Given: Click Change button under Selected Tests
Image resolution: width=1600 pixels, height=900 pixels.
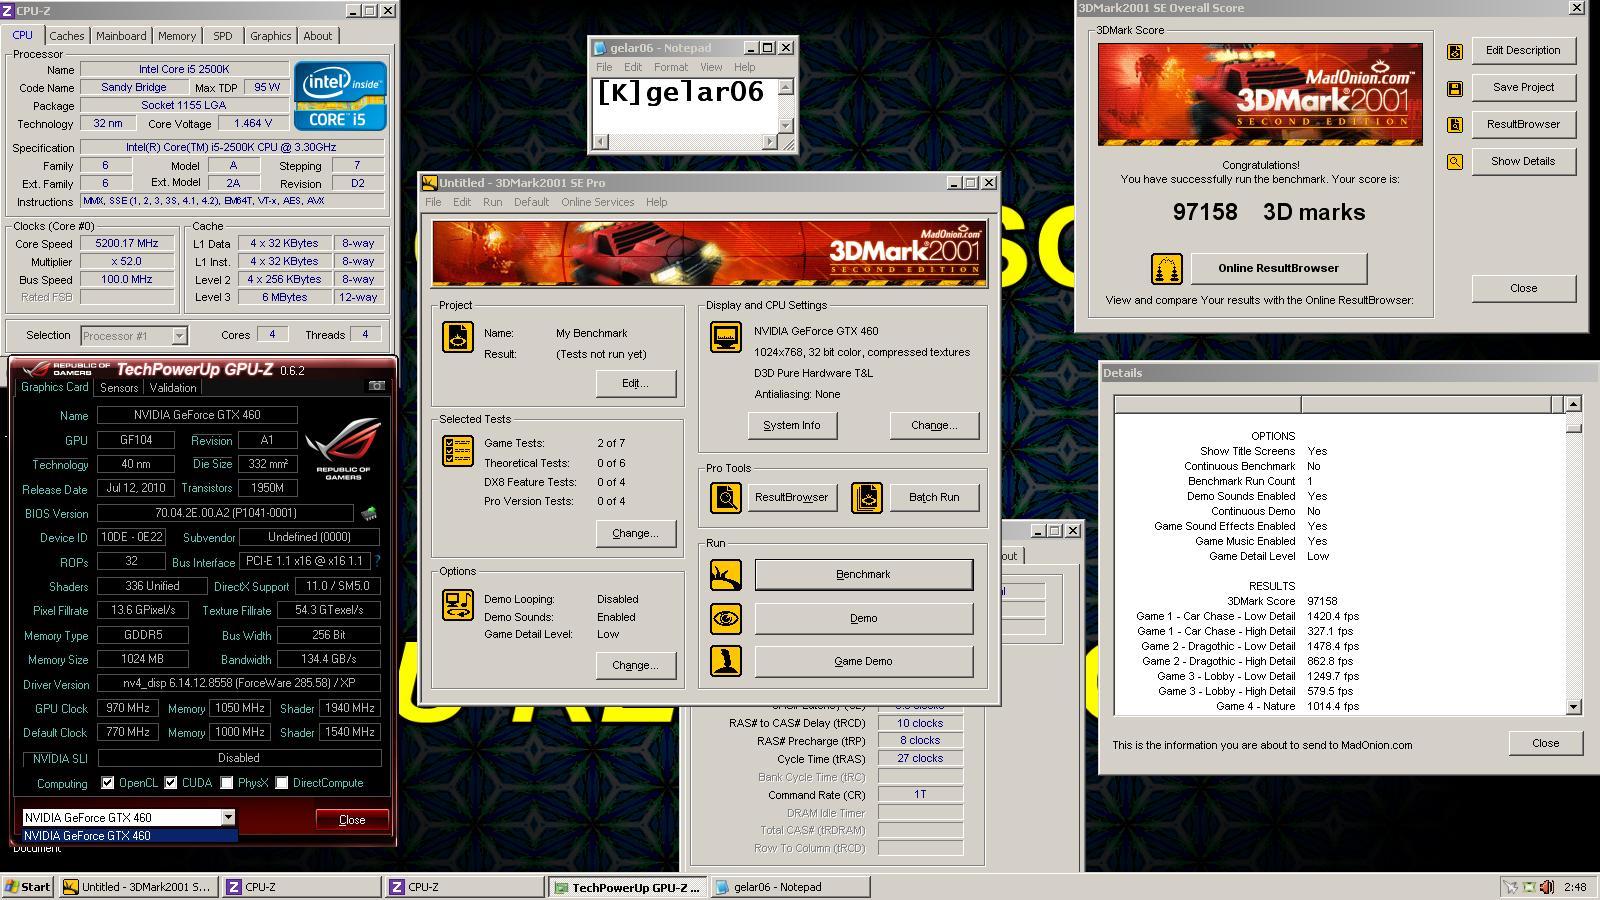Looking at the screenshot, I should (635, 533).
